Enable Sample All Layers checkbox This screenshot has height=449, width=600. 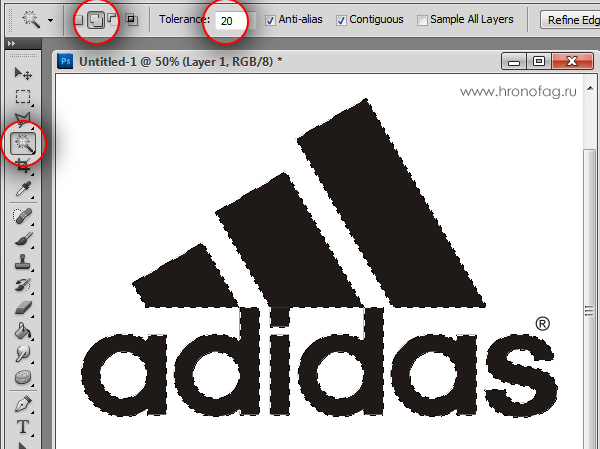click(422, 20)
